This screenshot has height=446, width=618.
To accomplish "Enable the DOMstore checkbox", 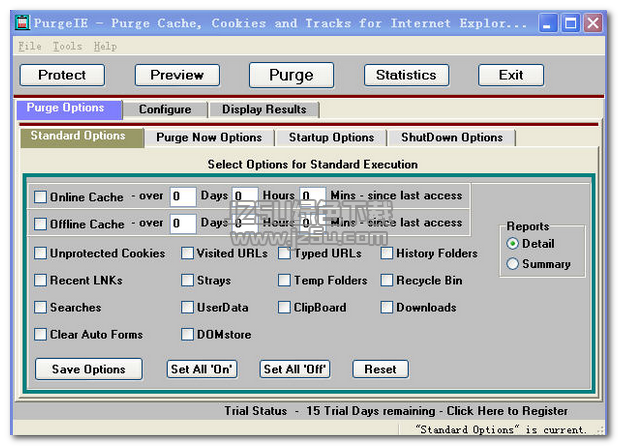I will (x=187, y=334).
